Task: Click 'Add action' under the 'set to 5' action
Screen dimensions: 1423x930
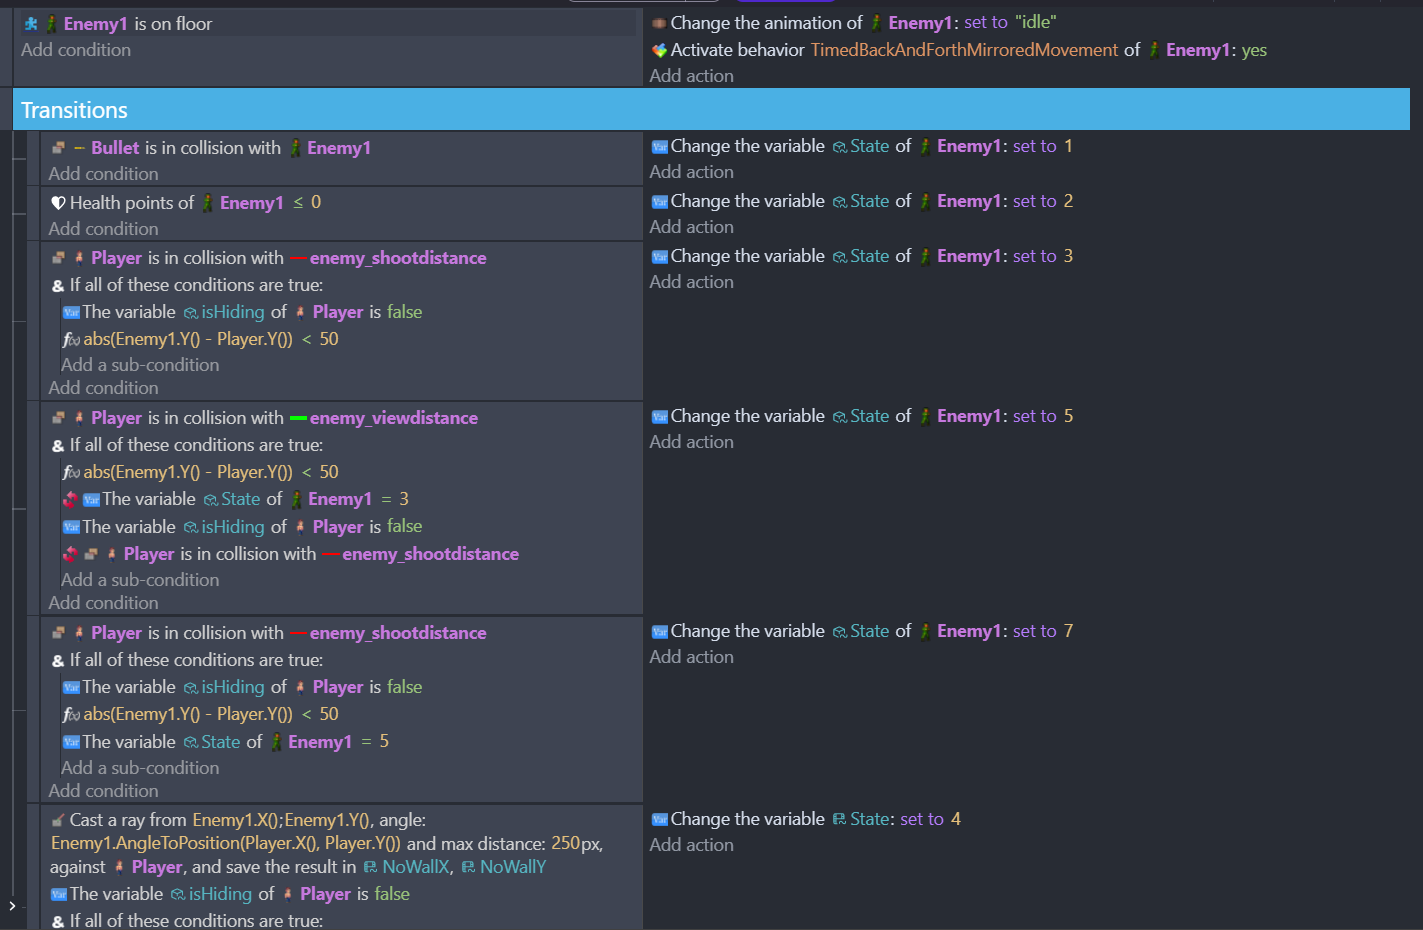Action: coord(691,442)
